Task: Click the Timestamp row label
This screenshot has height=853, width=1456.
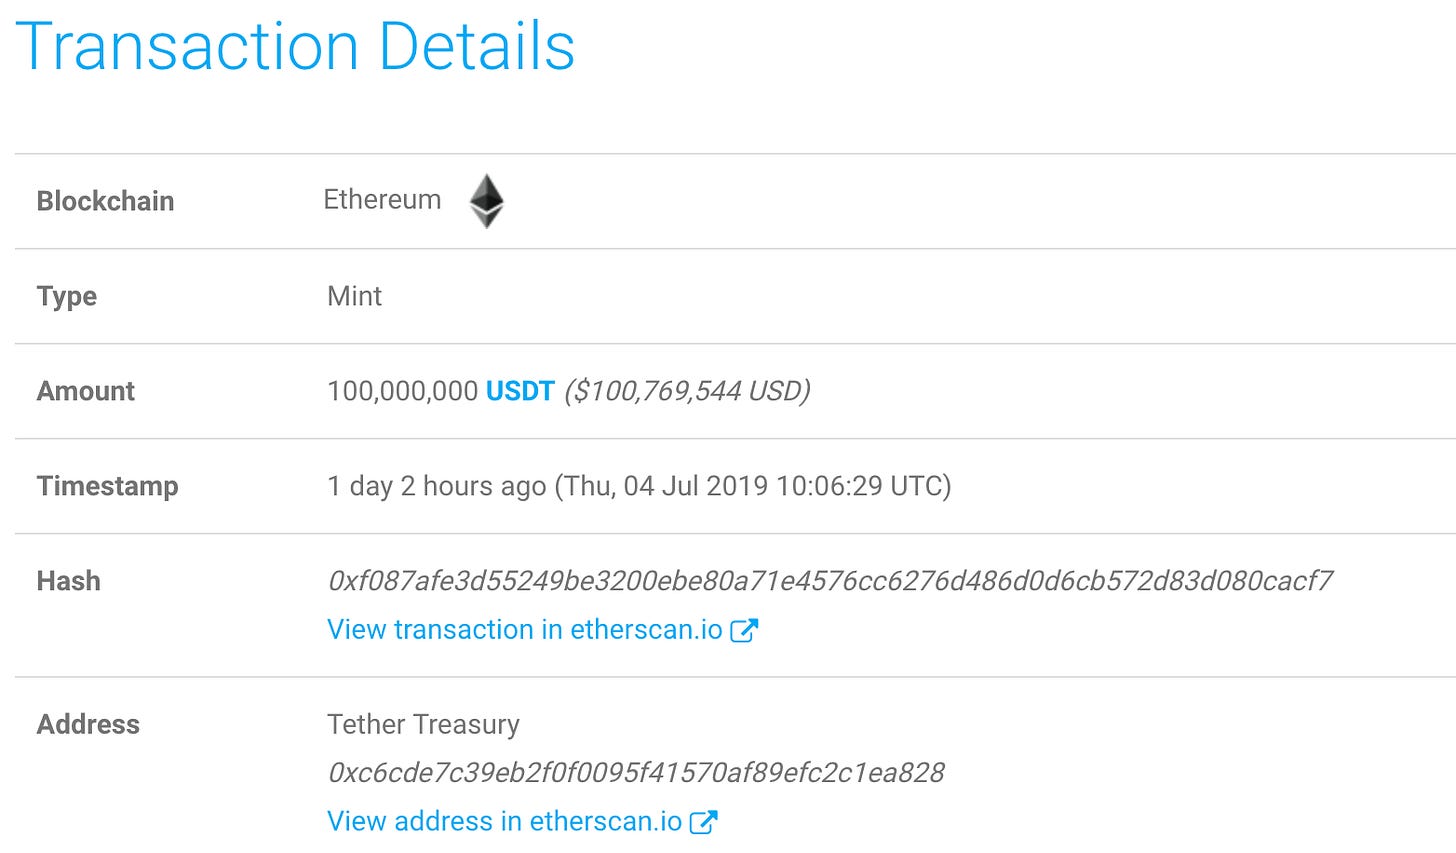Action: [107, 487]
